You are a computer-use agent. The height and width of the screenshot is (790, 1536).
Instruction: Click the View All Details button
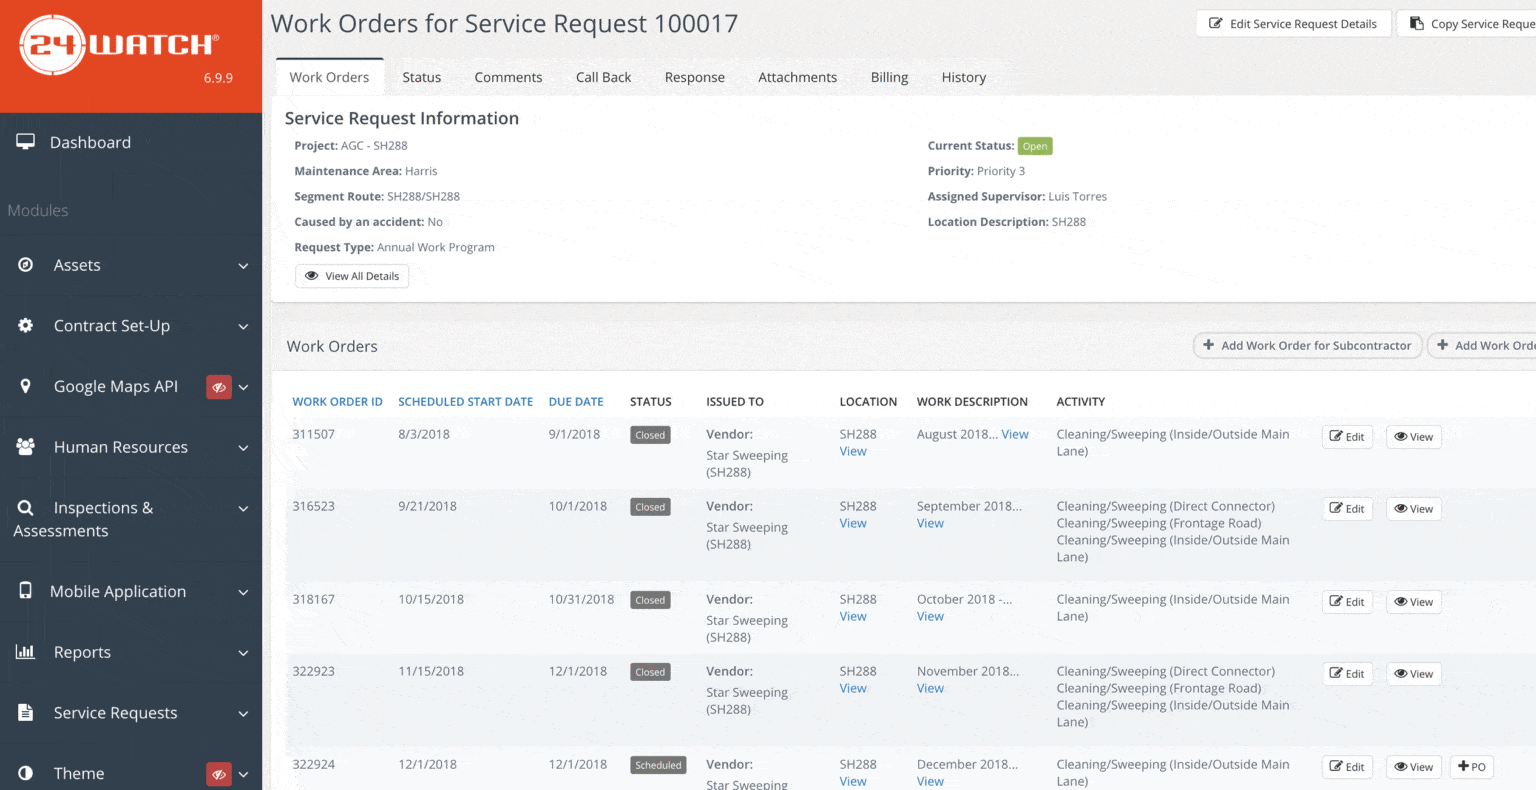(351, 275)
